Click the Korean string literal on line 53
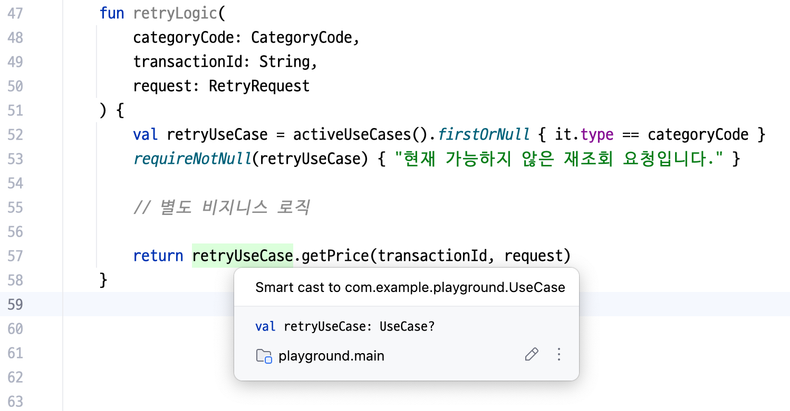 coord(558,159)
